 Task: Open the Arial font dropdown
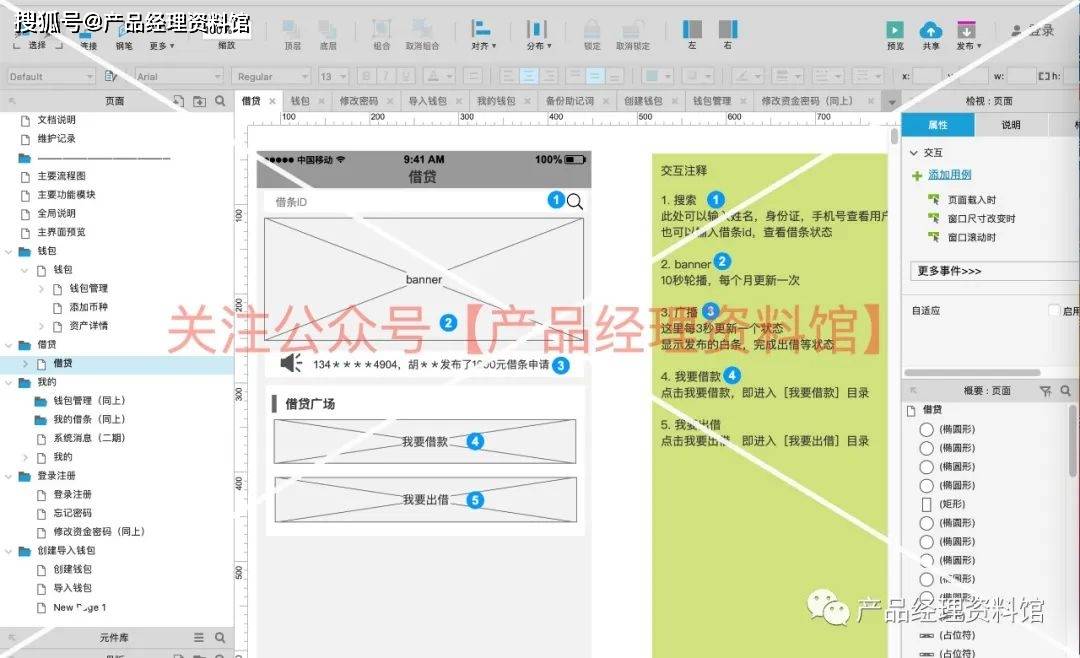pyautogui.click(x=178, y=76)
